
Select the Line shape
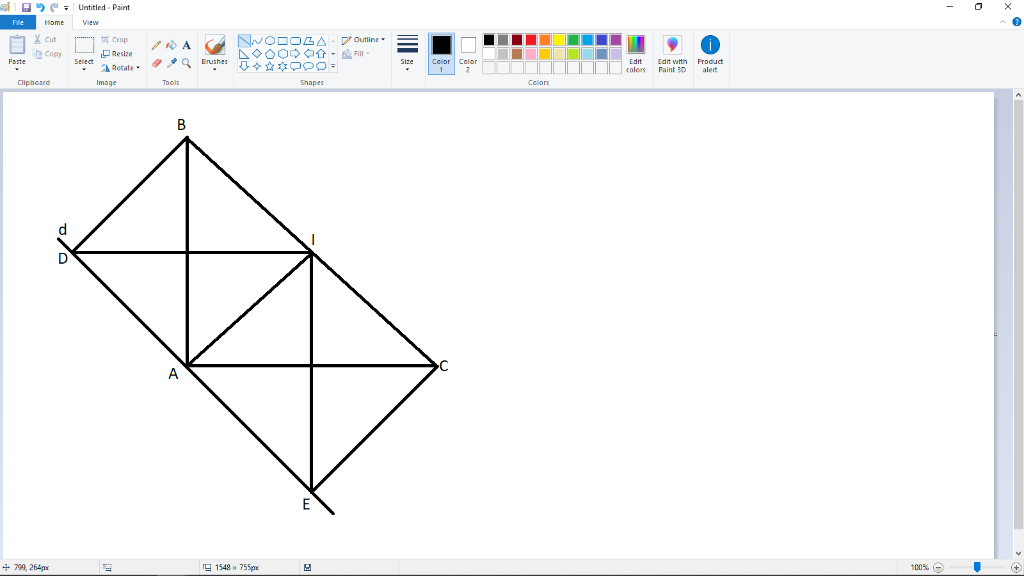click(x=244, y=40)
